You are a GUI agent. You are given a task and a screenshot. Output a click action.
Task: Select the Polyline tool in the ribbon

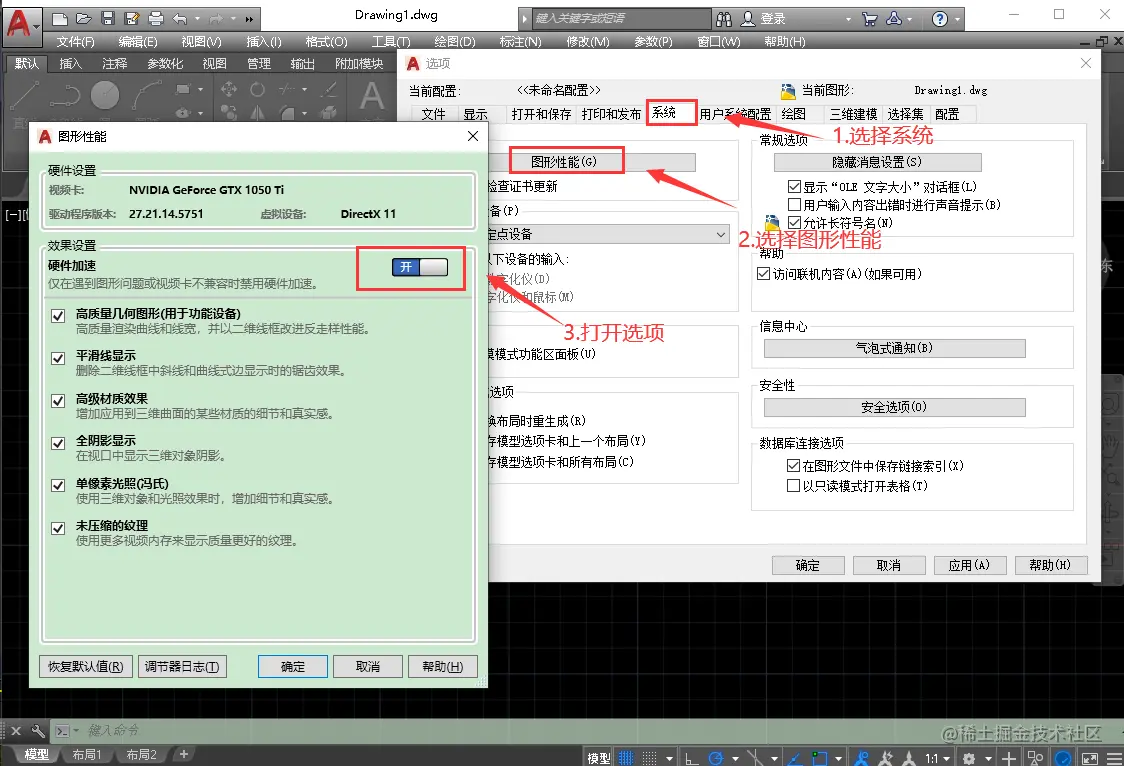coord(65,95)
